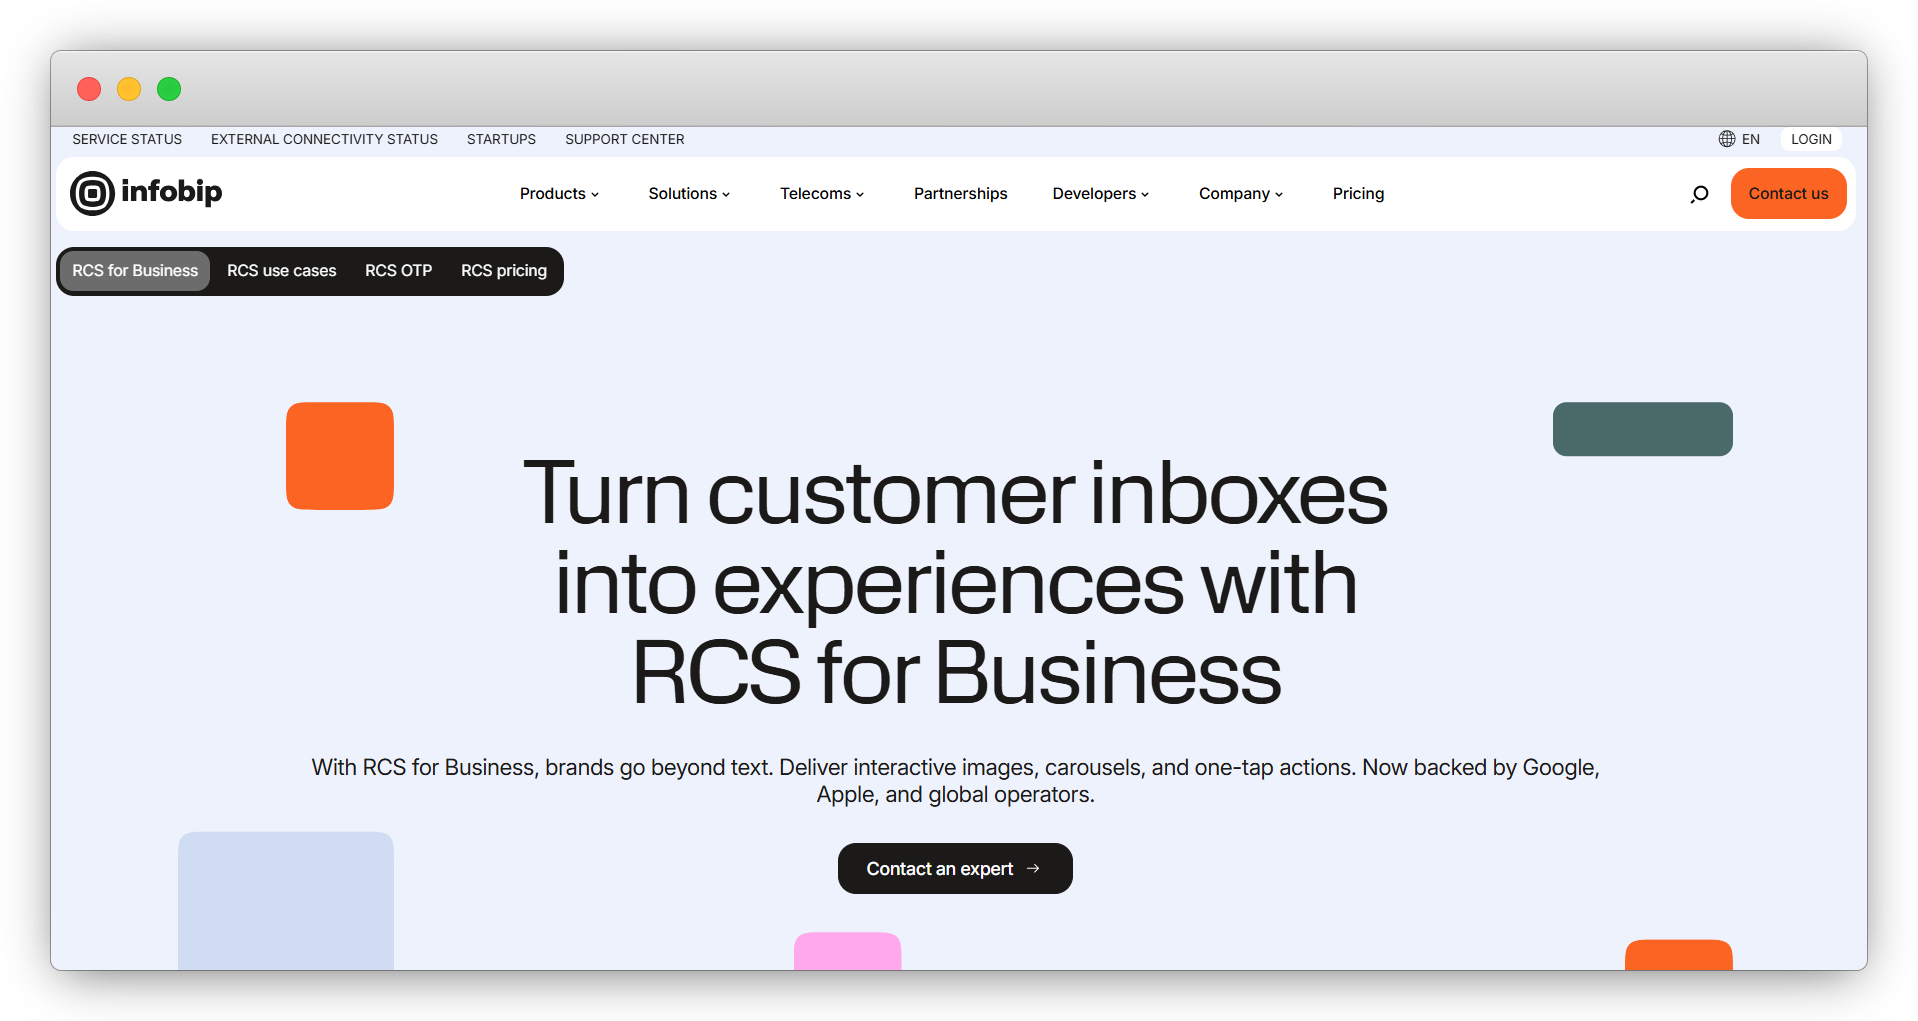This screenshot has width=1918, height=1021.
Task: Open the Support Center link
Action: coord(625,139)
